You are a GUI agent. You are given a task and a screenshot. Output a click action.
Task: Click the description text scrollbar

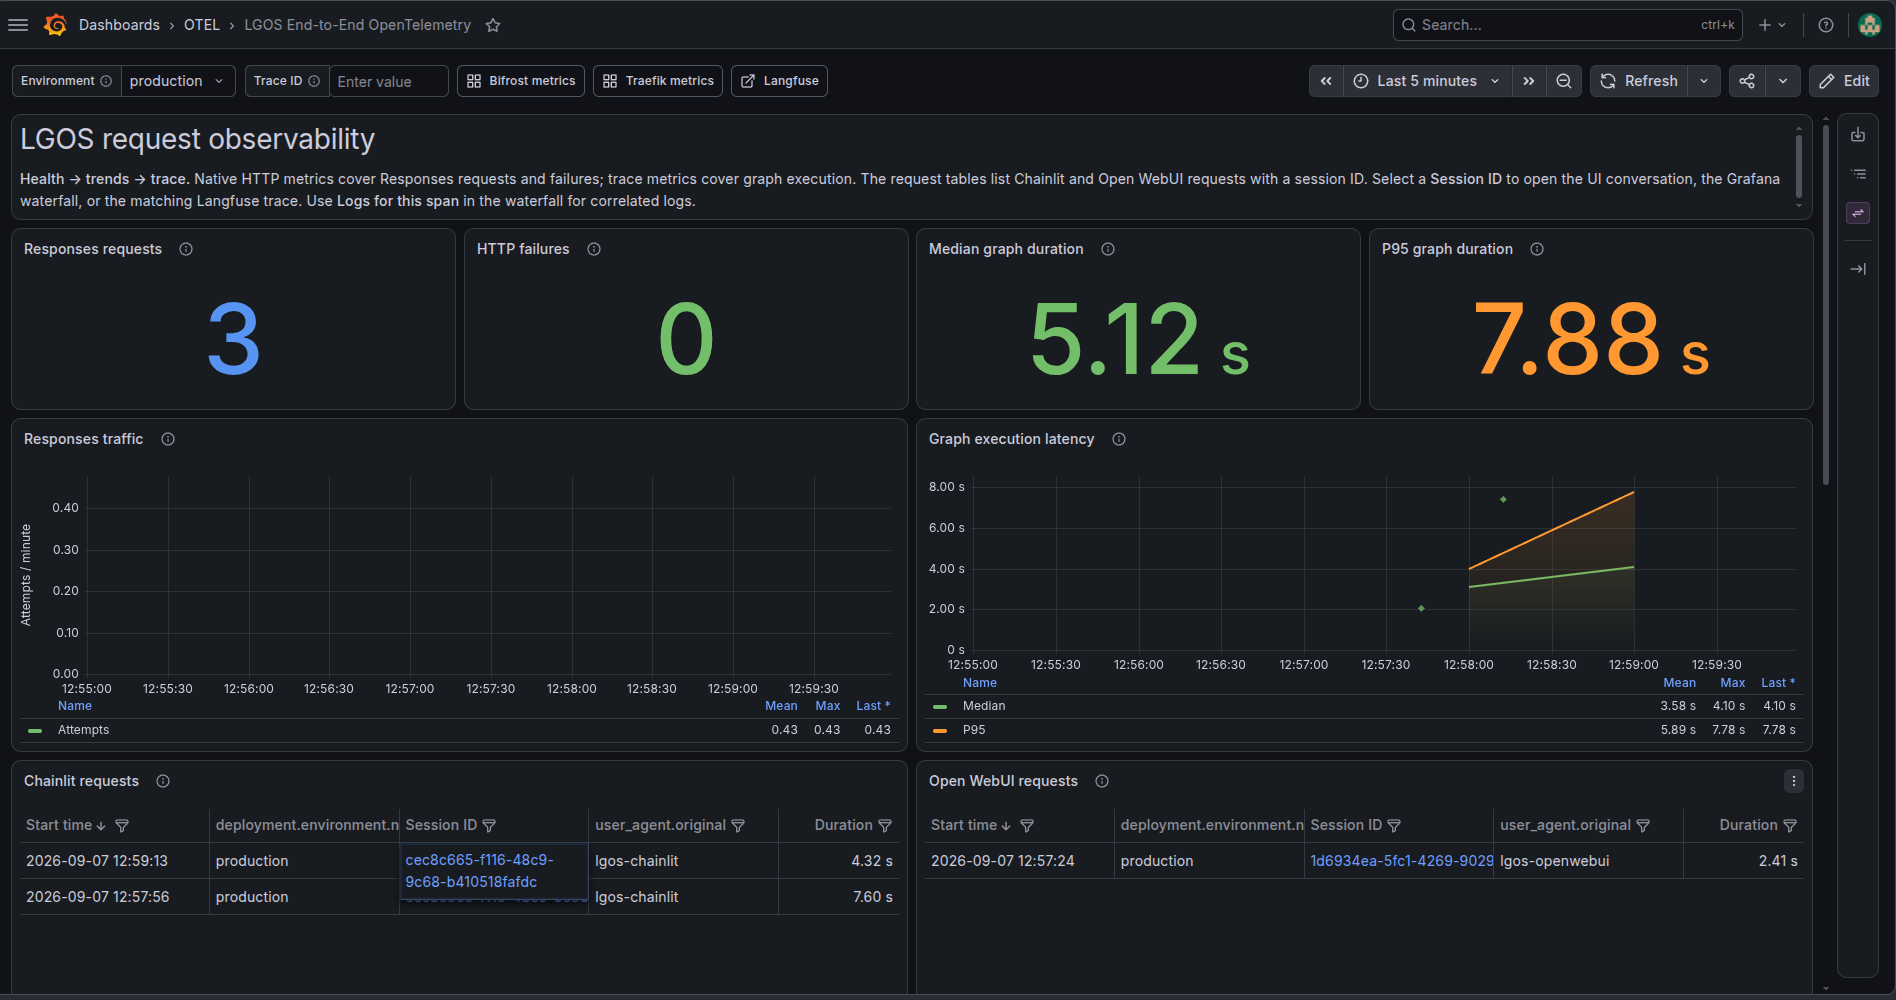click(1799, 167)
